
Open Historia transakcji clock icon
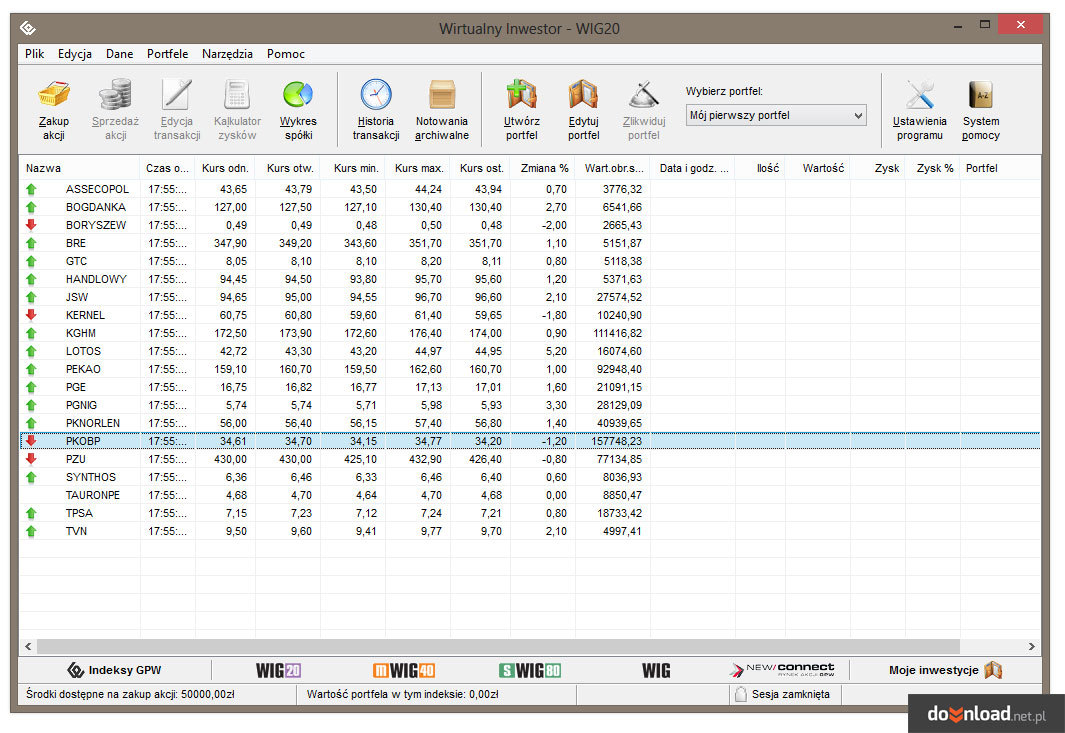376,94
